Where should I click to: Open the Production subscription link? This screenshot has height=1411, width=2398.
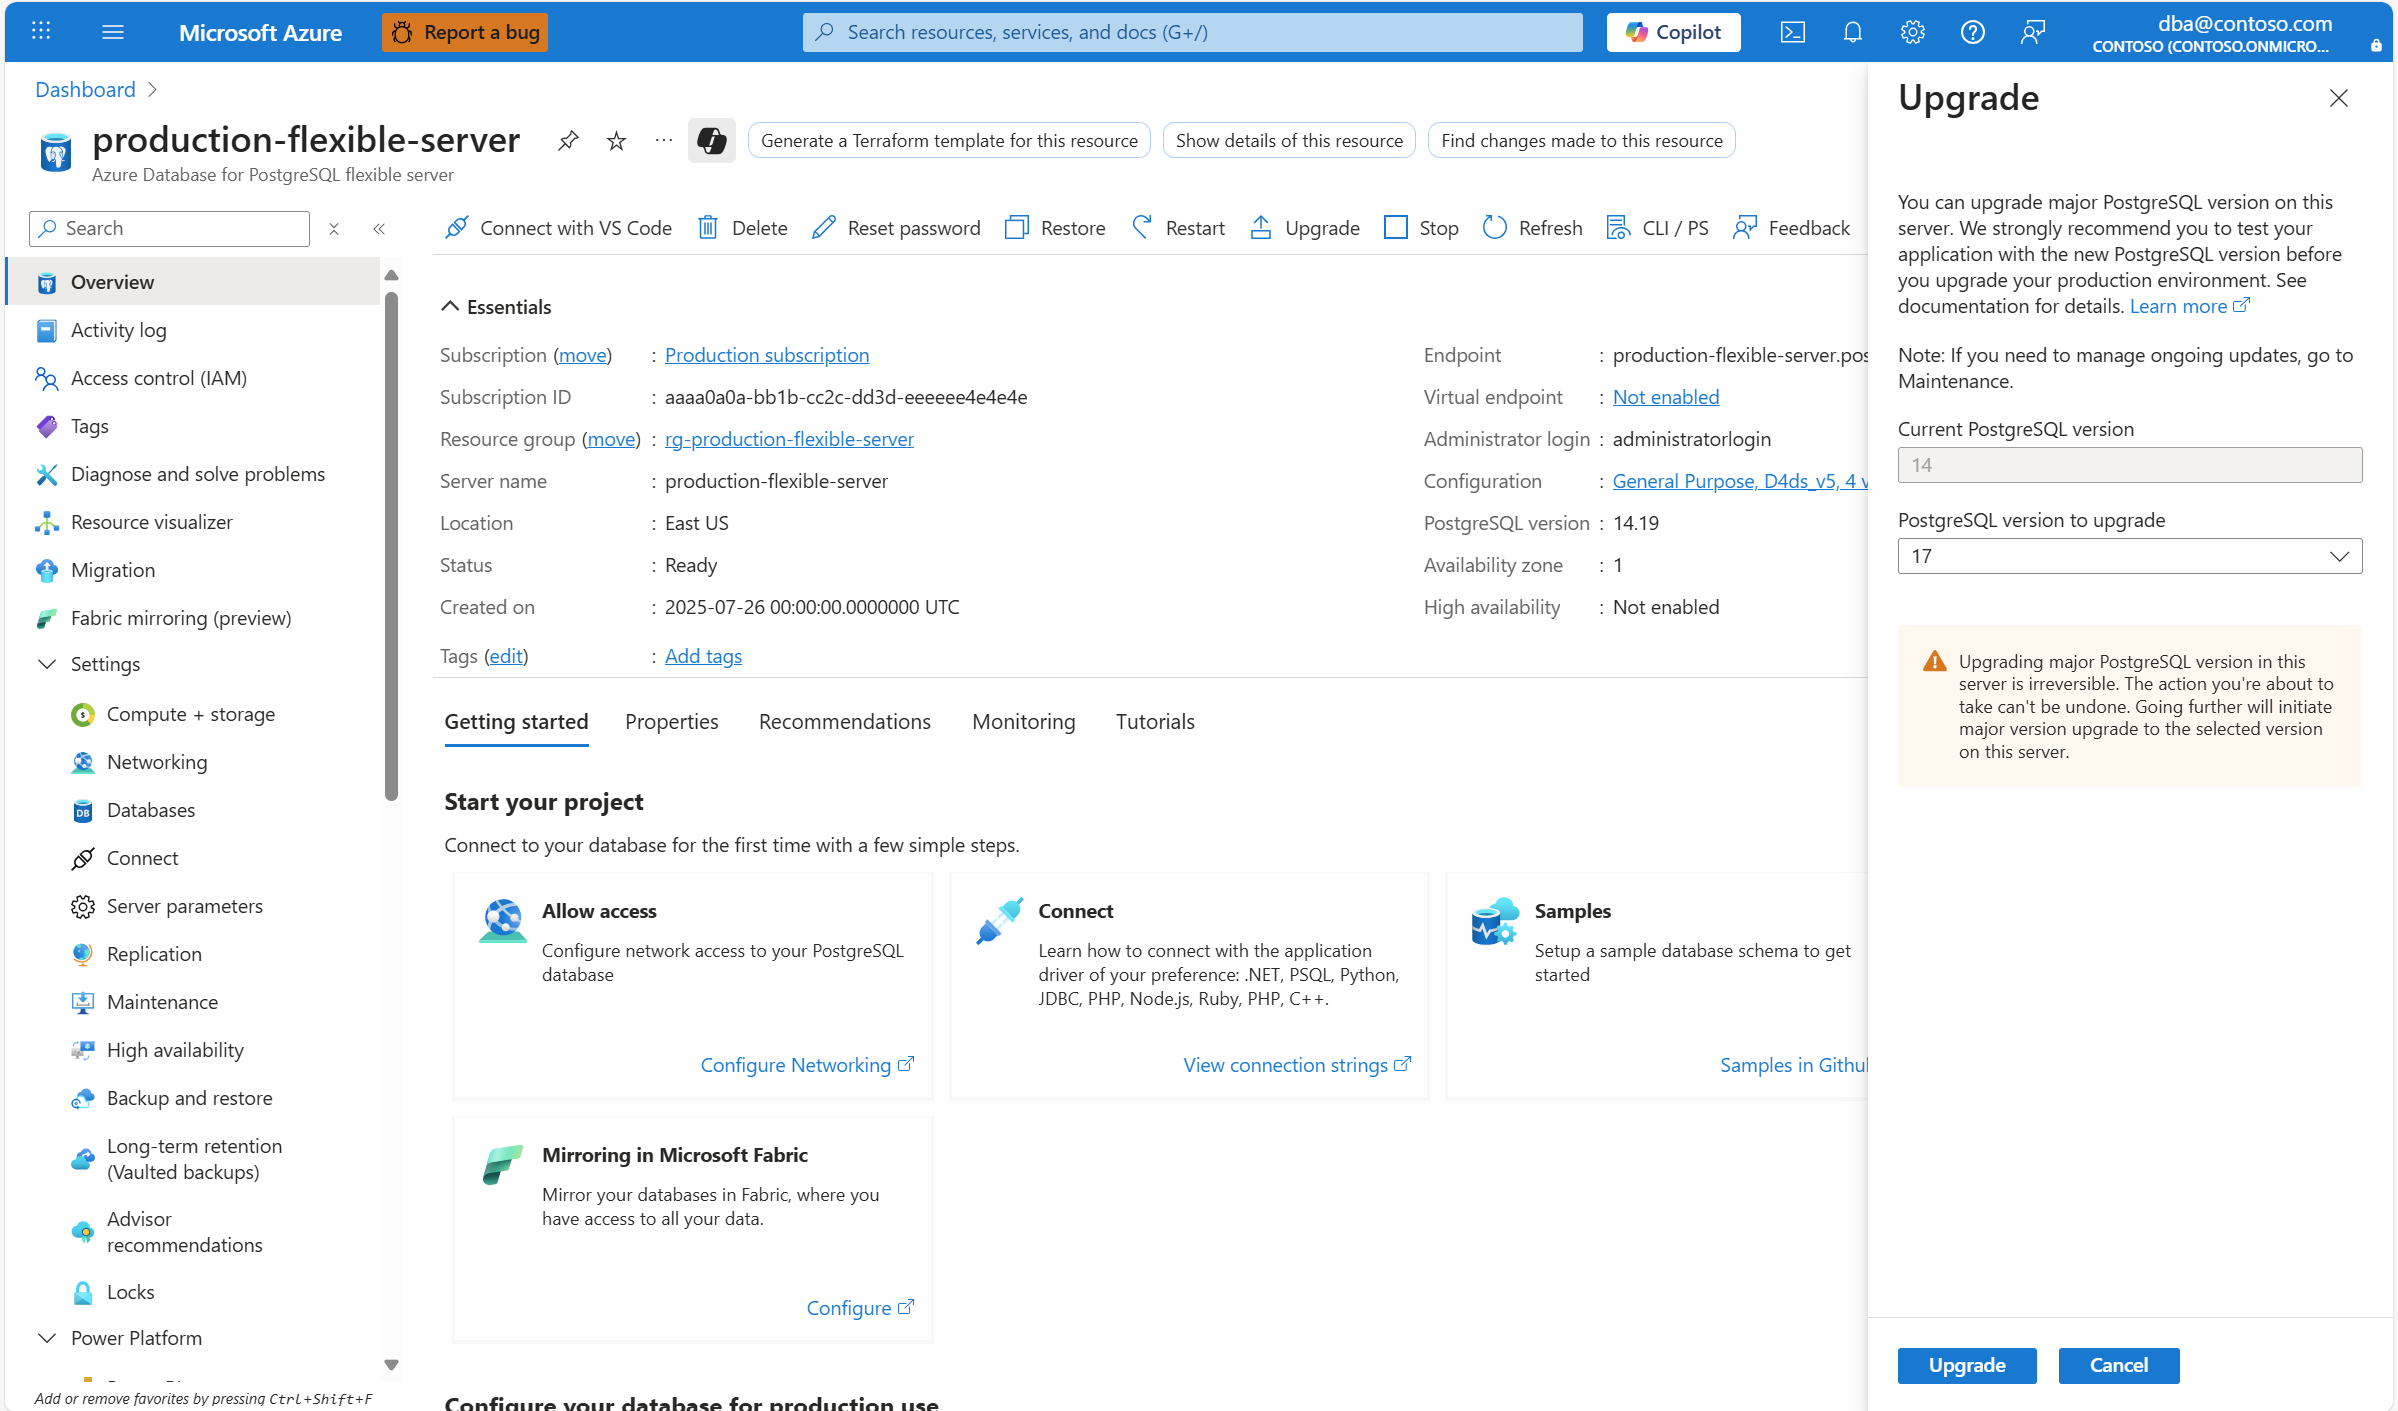click(x=766, y=355)
